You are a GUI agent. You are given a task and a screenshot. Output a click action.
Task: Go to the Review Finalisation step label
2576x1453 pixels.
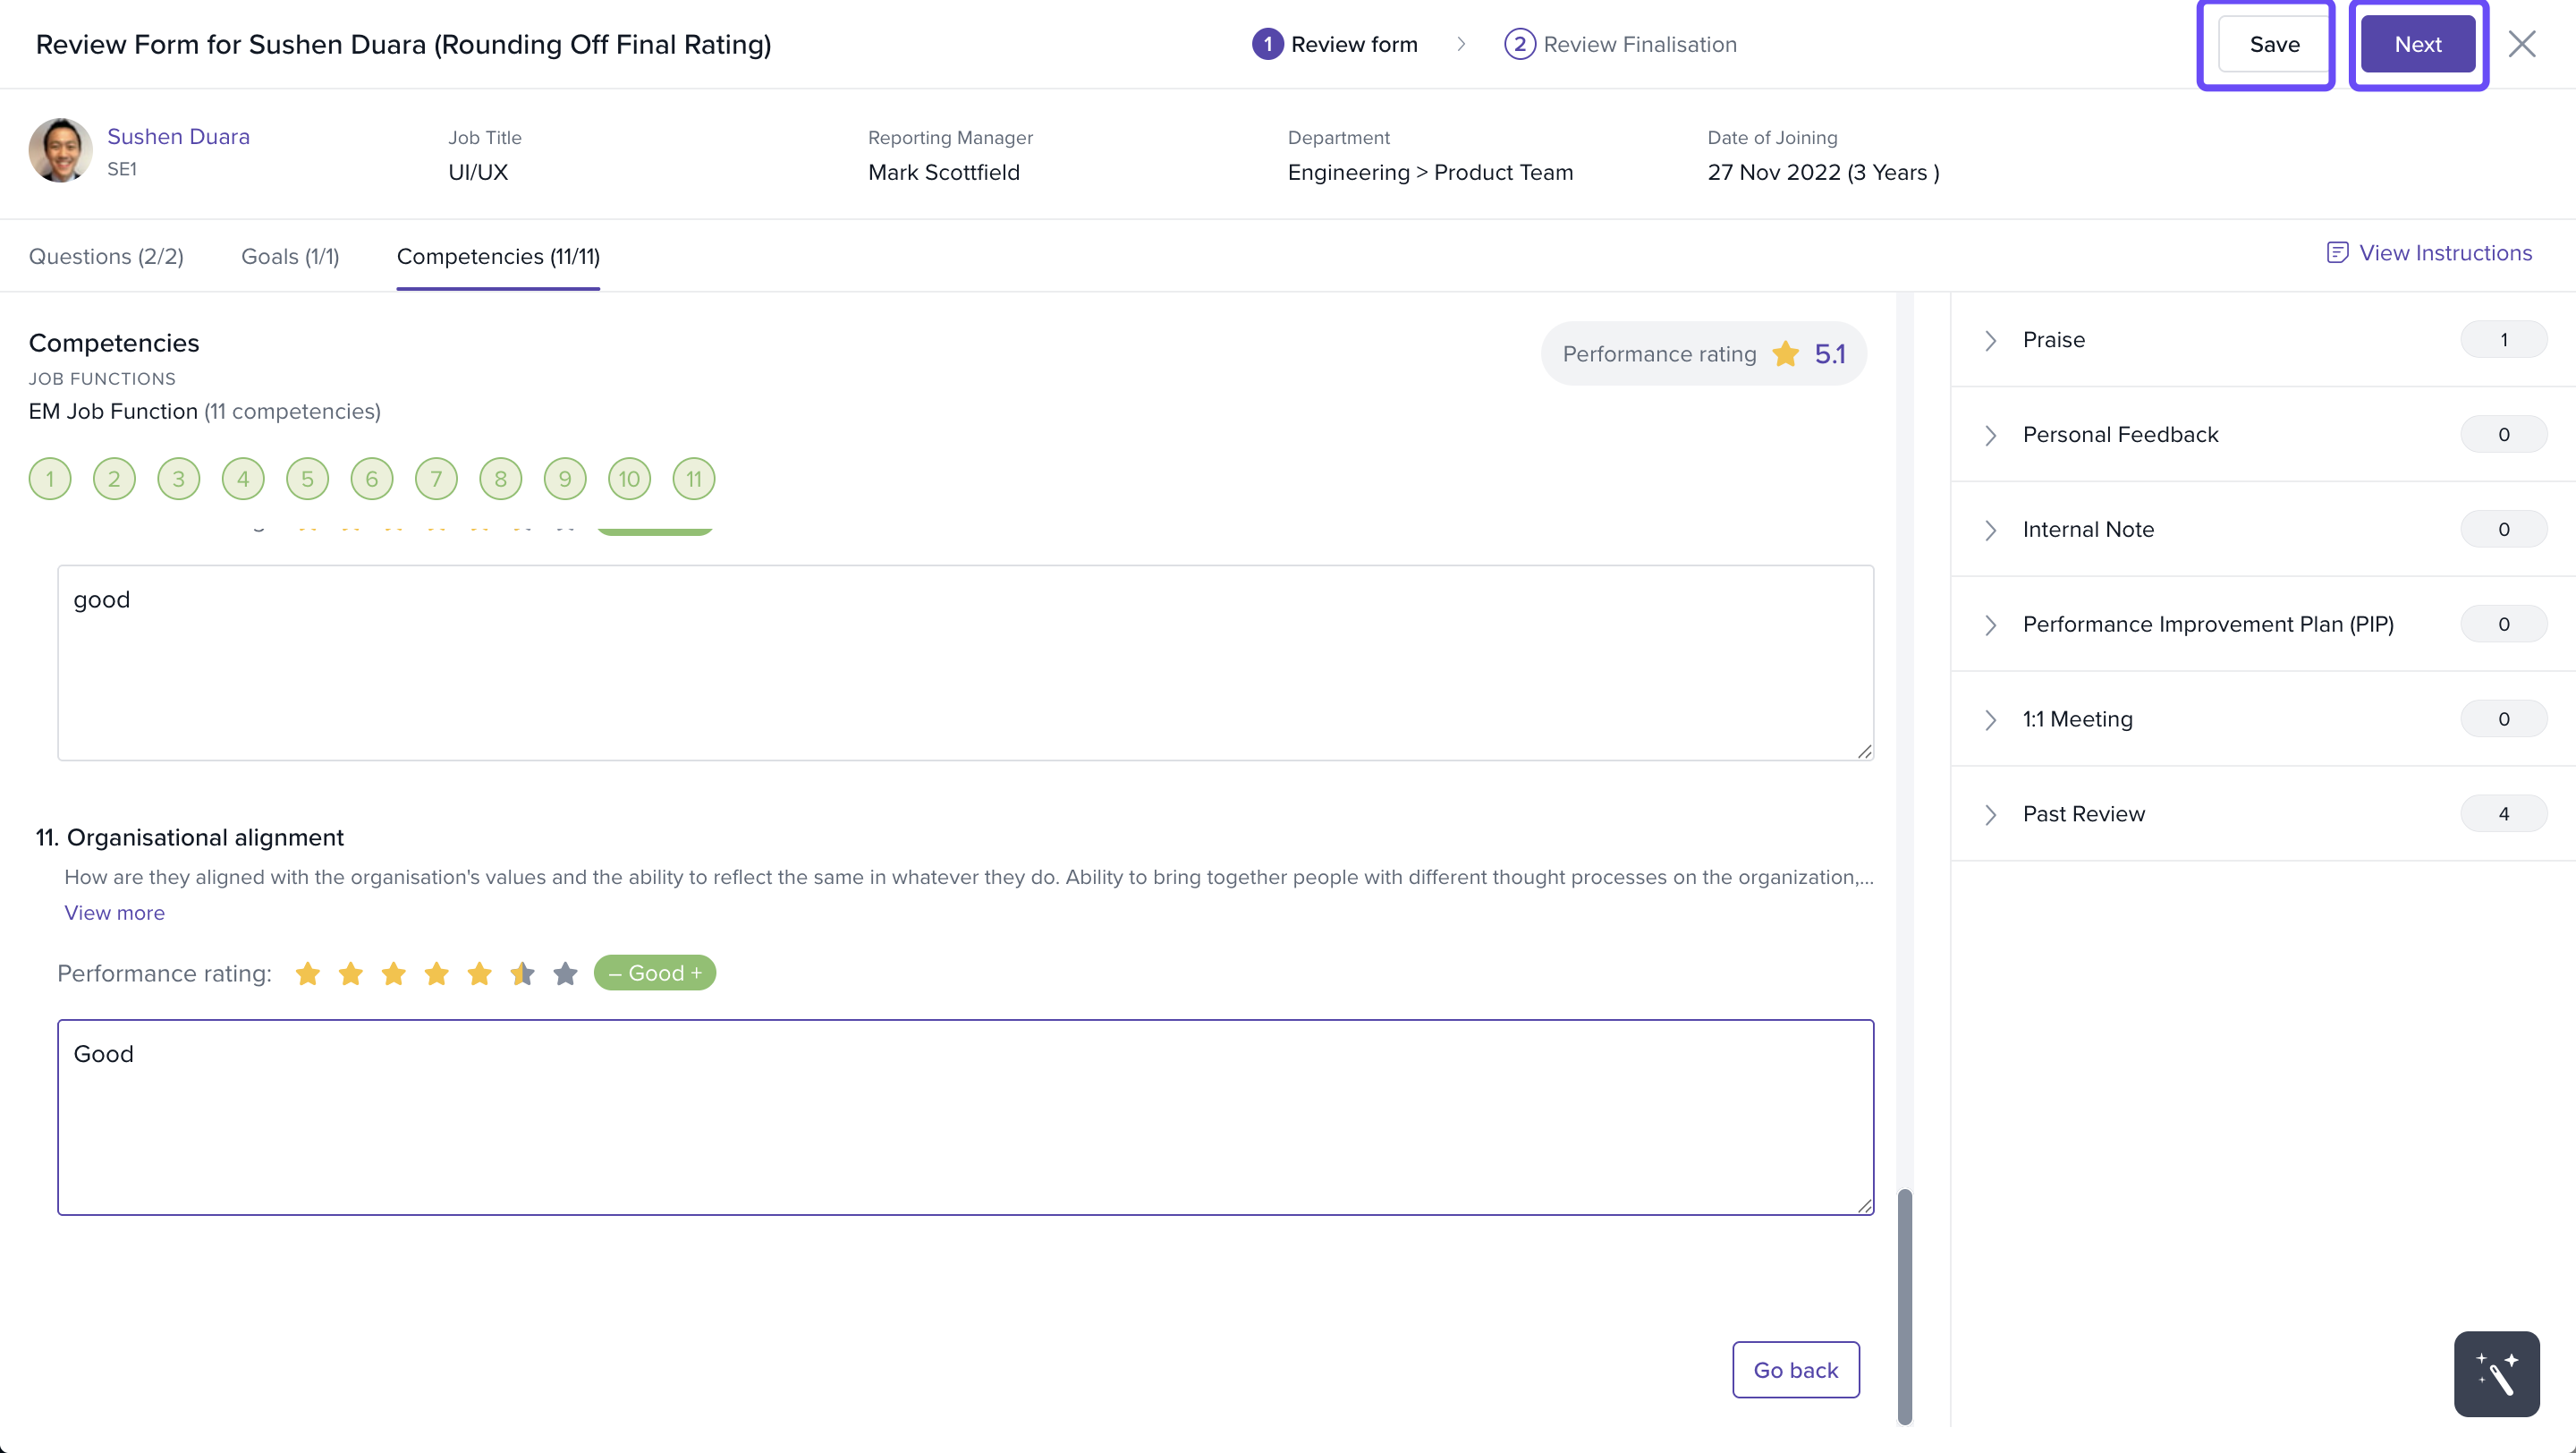pos(1640,44)
